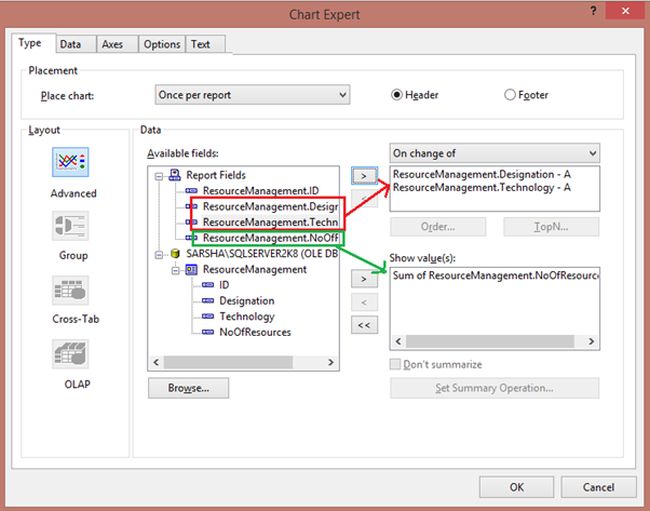Click the Report Fields node icon
The width and height of the screenshot is (650, 511).
tap(175, 175)
